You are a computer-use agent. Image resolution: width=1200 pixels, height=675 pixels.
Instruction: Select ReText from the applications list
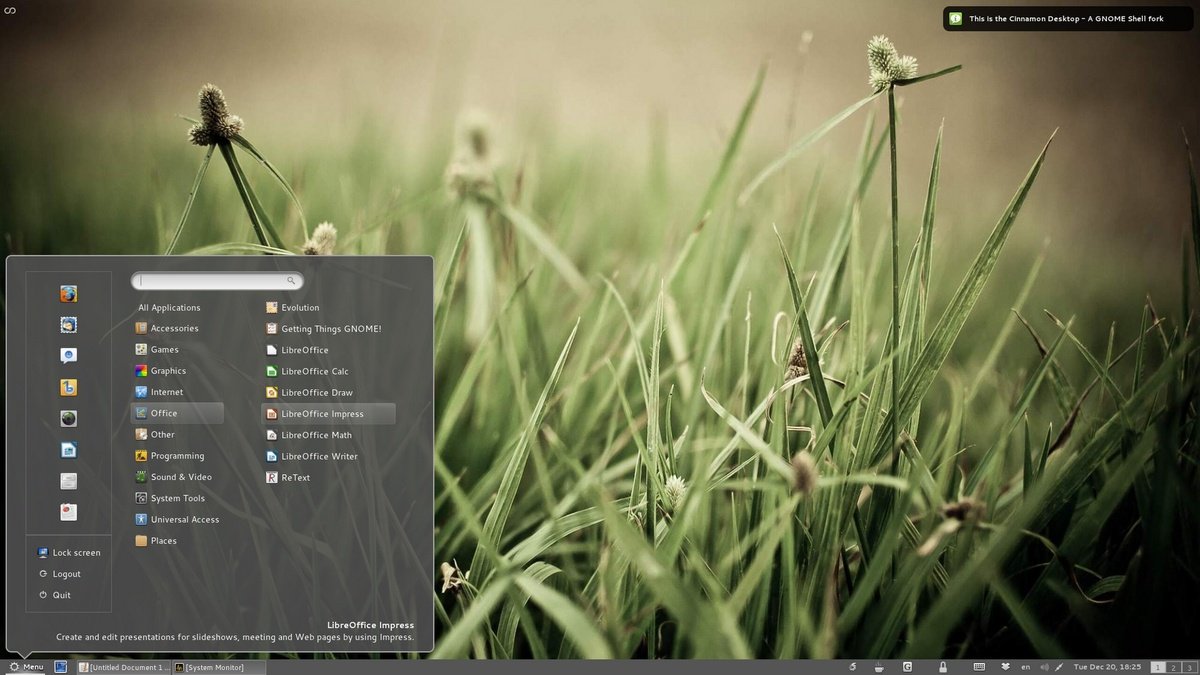295,478
